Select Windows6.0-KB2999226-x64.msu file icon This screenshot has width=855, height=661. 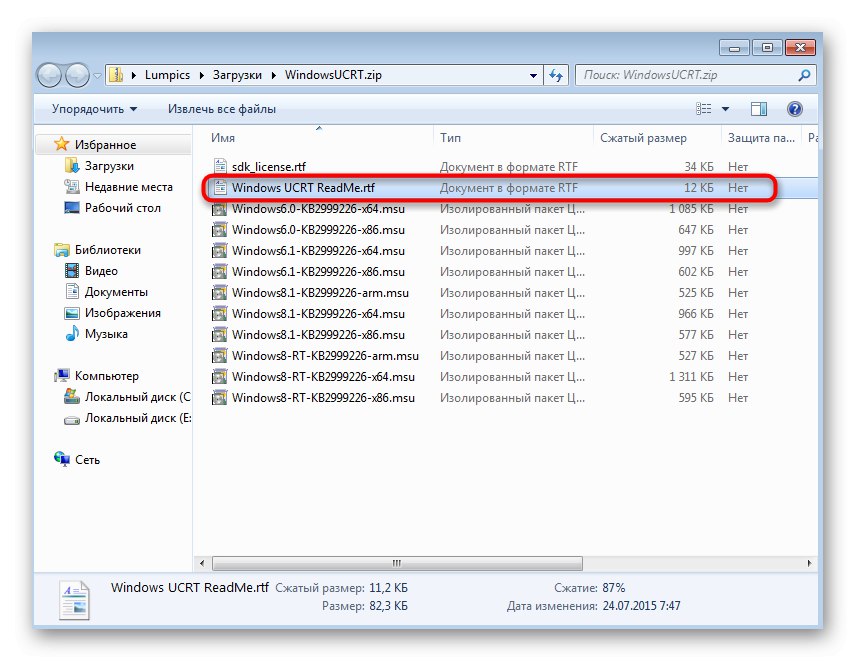(219, 209)
